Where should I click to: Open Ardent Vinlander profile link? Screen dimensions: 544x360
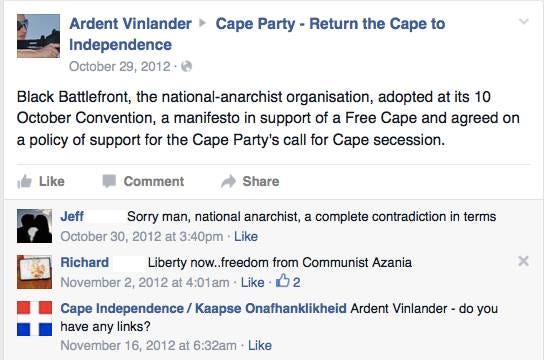pyautogui.click(x=130, y=24)
